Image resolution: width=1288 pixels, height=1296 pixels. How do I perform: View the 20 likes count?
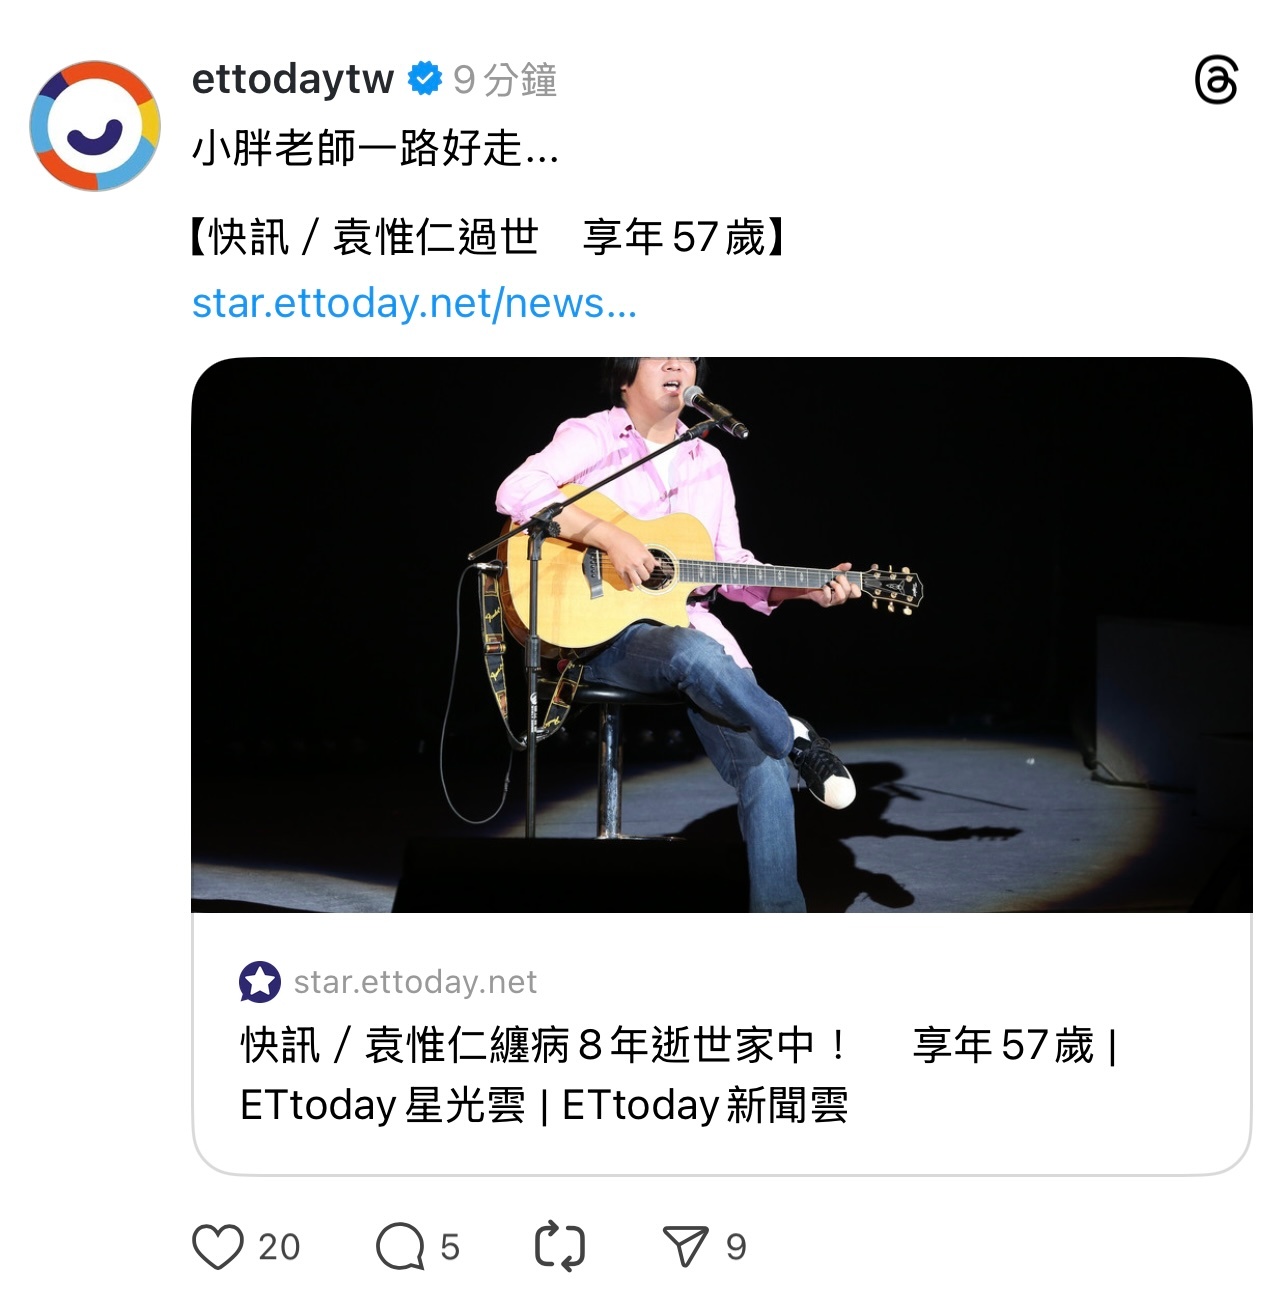click(x=279, y=1247)
